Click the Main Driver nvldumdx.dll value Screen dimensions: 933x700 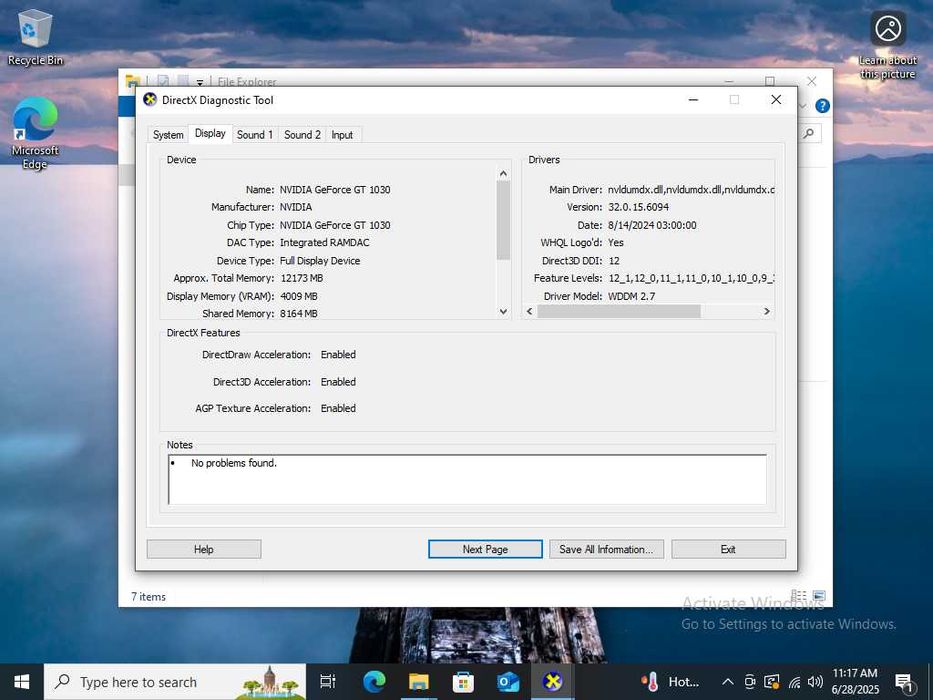pos(691,189)
